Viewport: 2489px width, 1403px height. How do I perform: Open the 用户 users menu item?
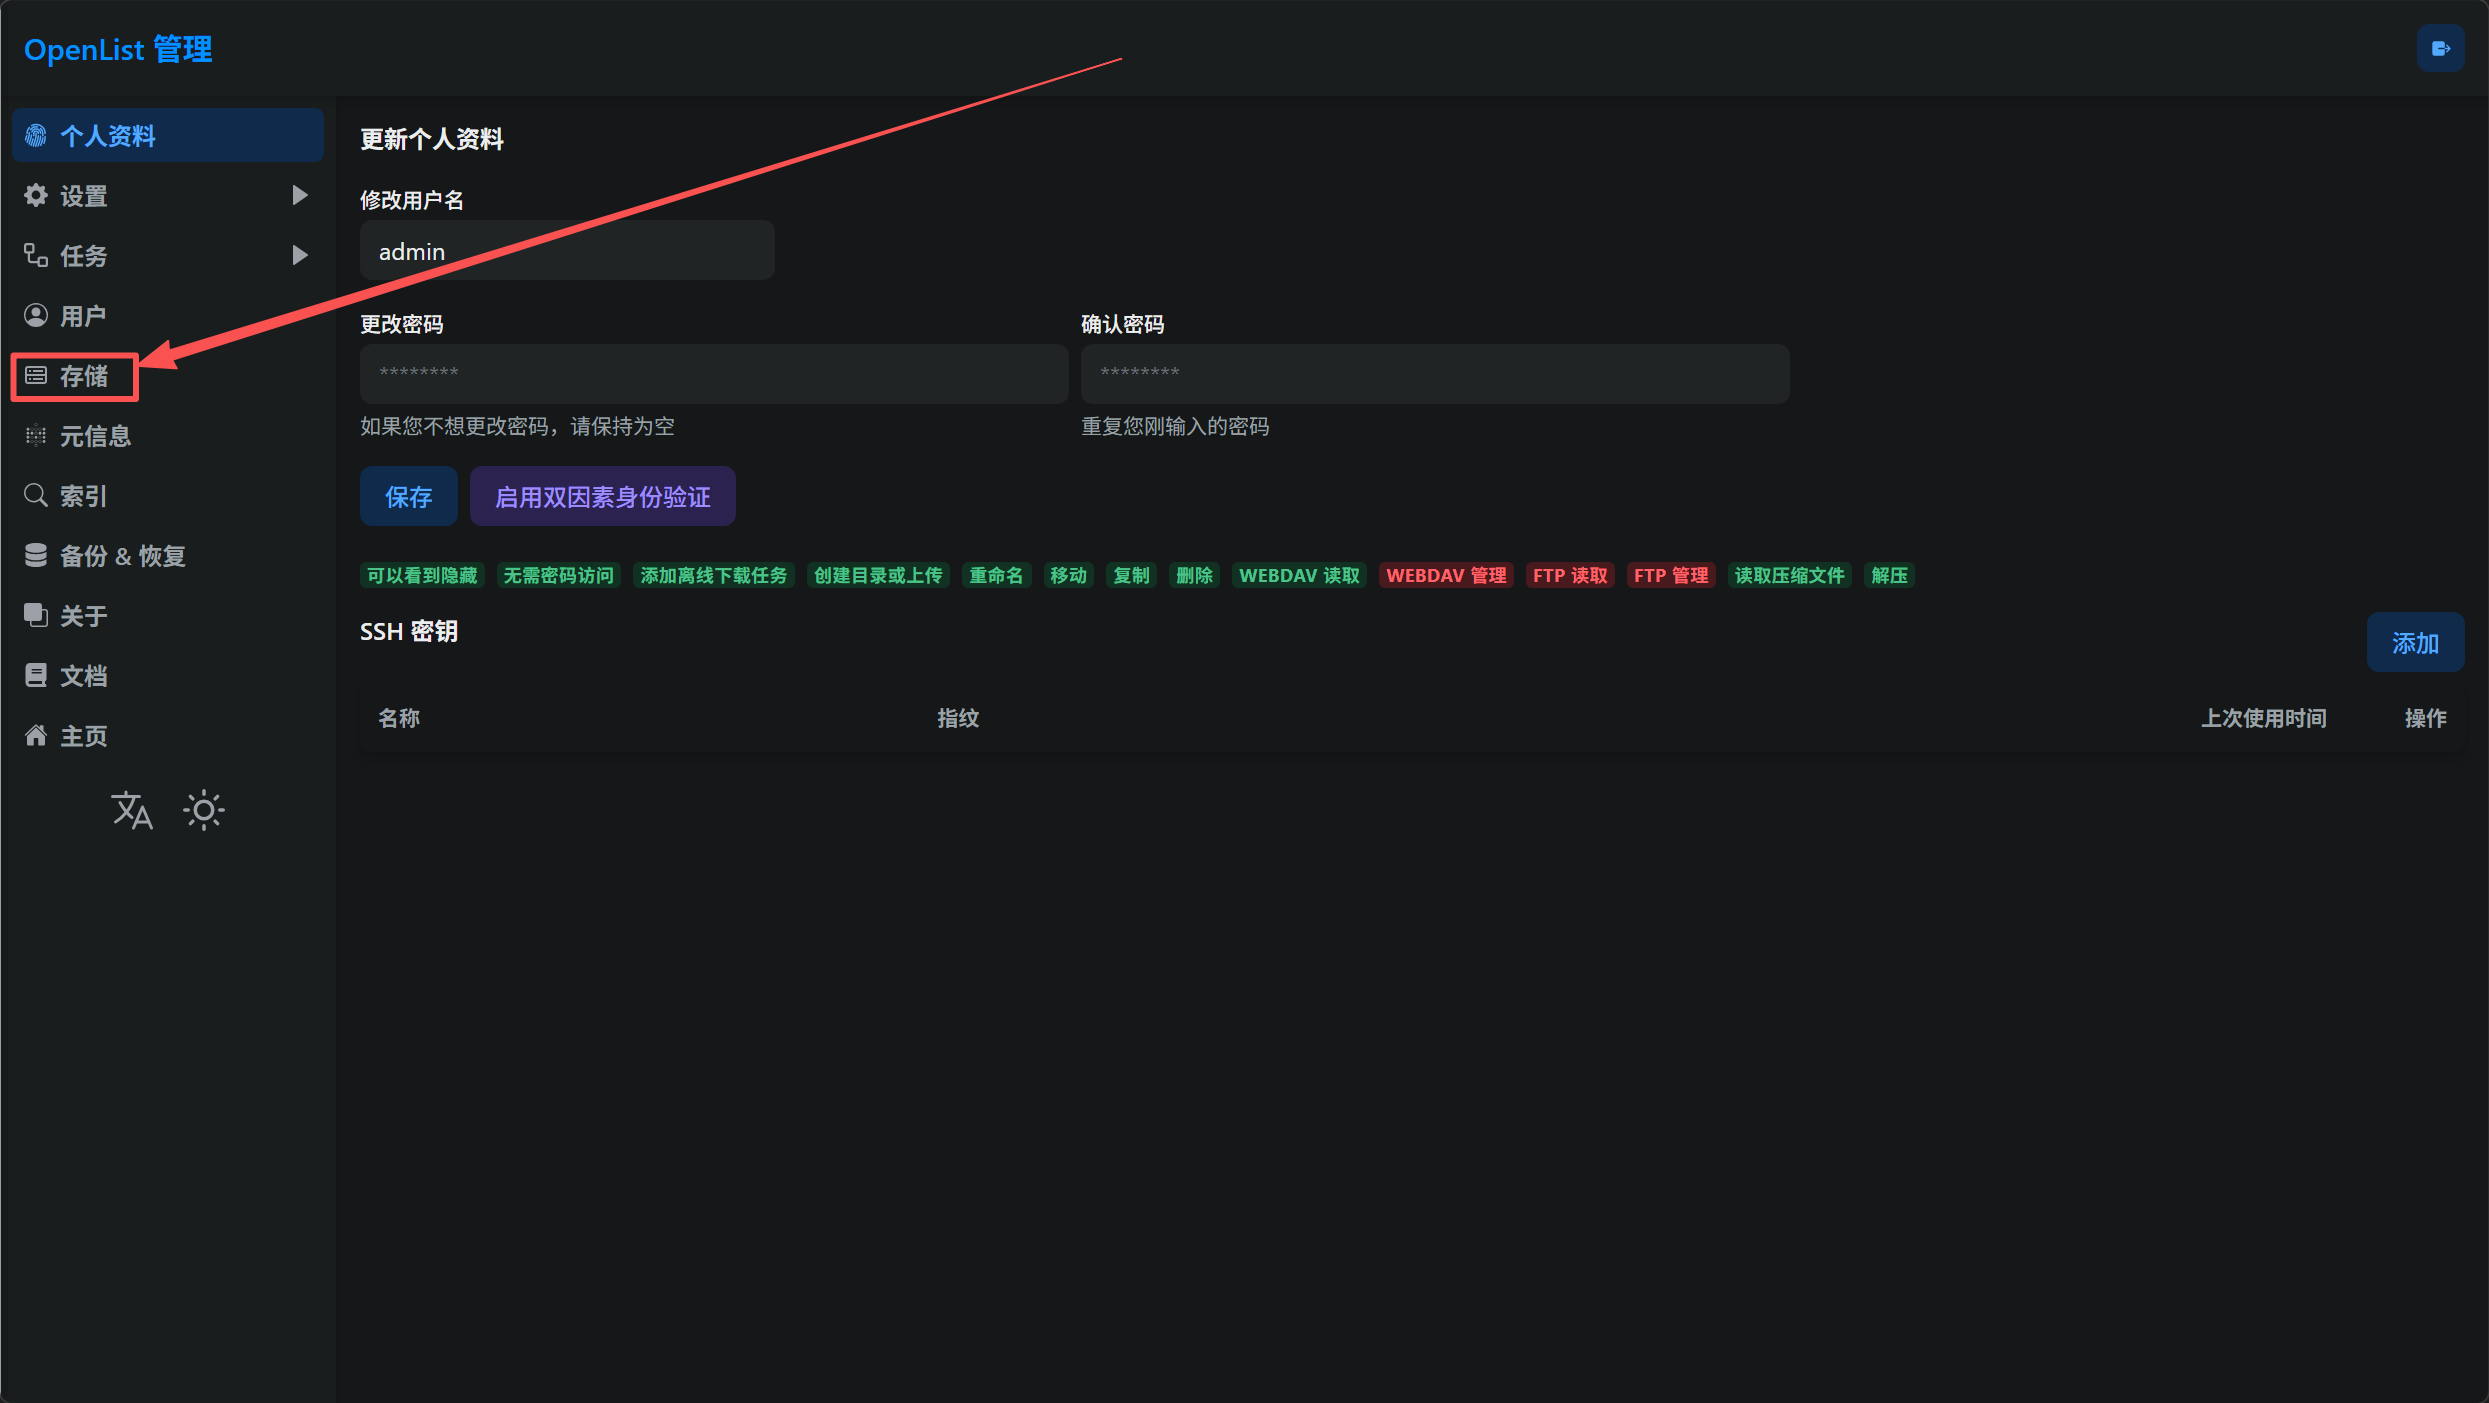pyautogui.click(x=83, y=316)
